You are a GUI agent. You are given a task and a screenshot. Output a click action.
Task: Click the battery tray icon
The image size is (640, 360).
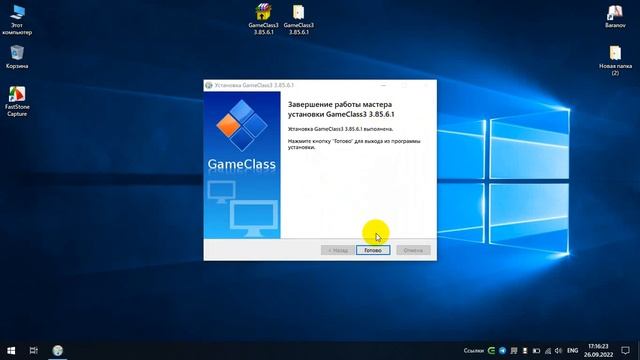tap(536, 351)
